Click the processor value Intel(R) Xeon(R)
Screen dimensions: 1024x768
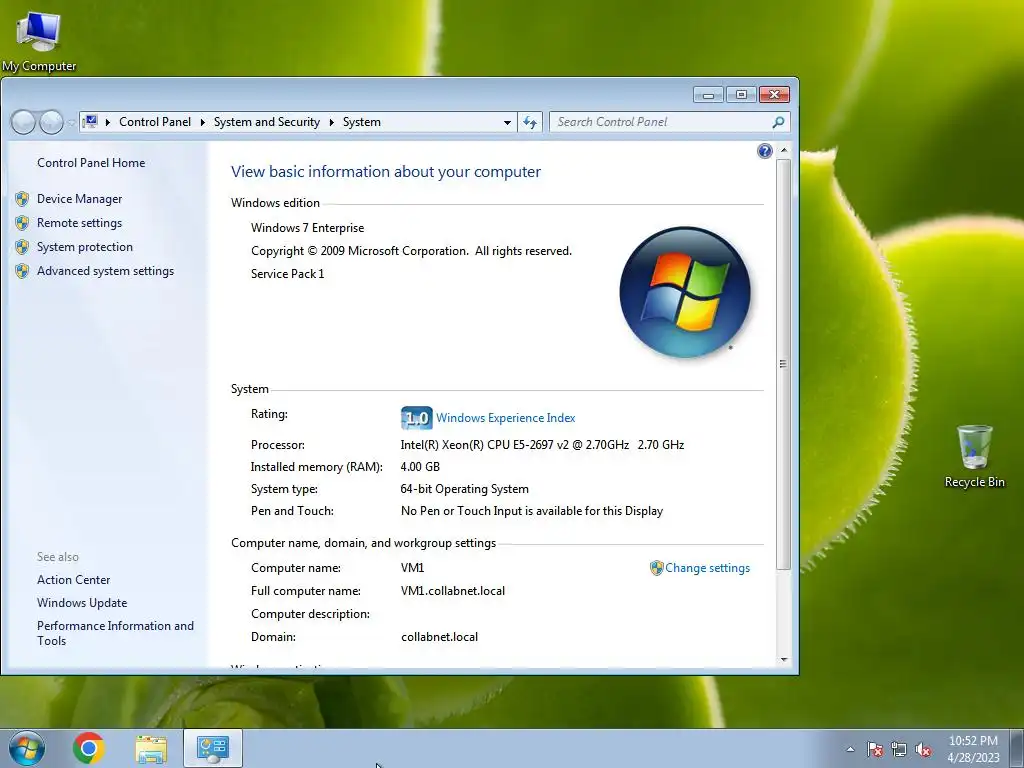pyautogui.click(x=542, y=445)
